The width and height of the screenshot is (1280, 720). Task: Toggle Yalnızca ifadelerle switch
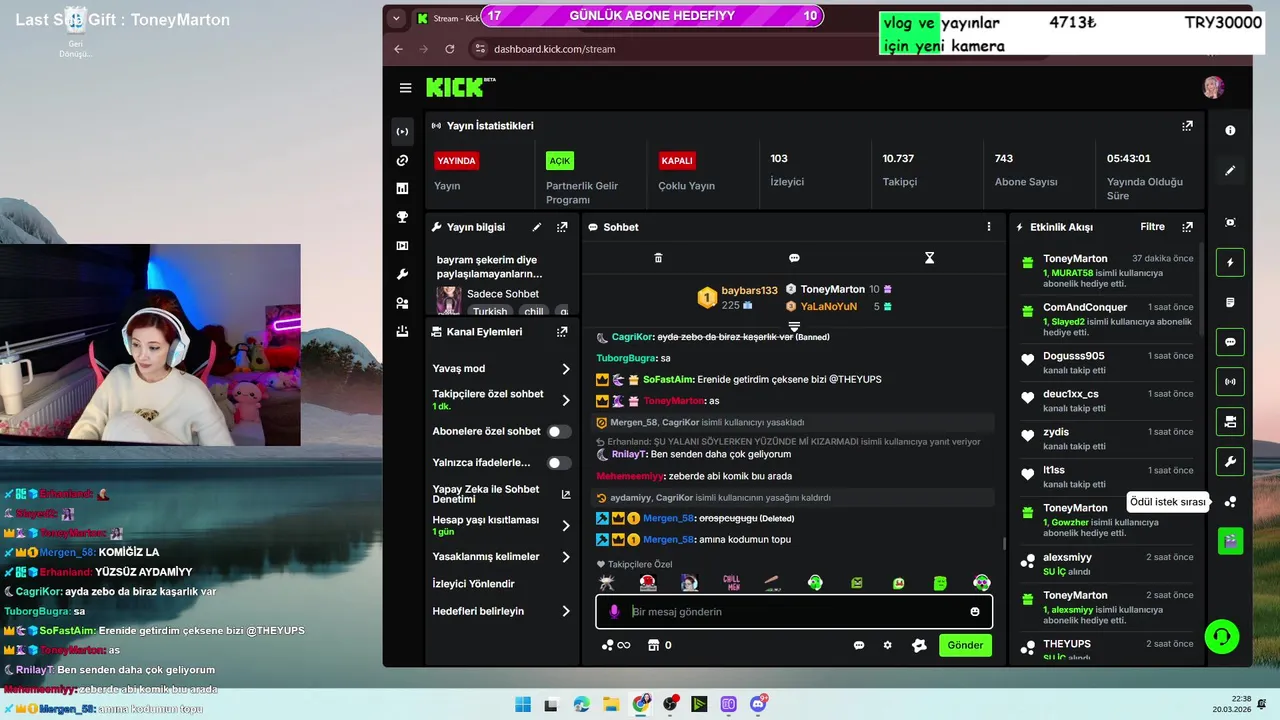[559, 463]
